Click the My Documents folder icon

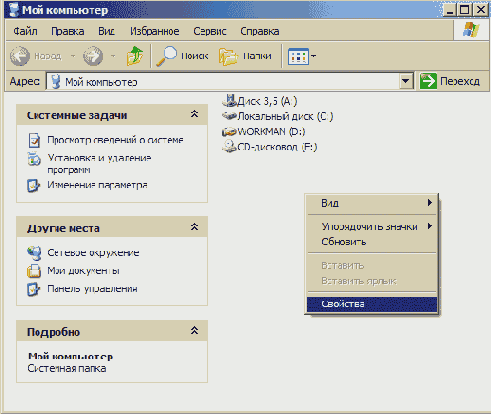coord(34,271)
